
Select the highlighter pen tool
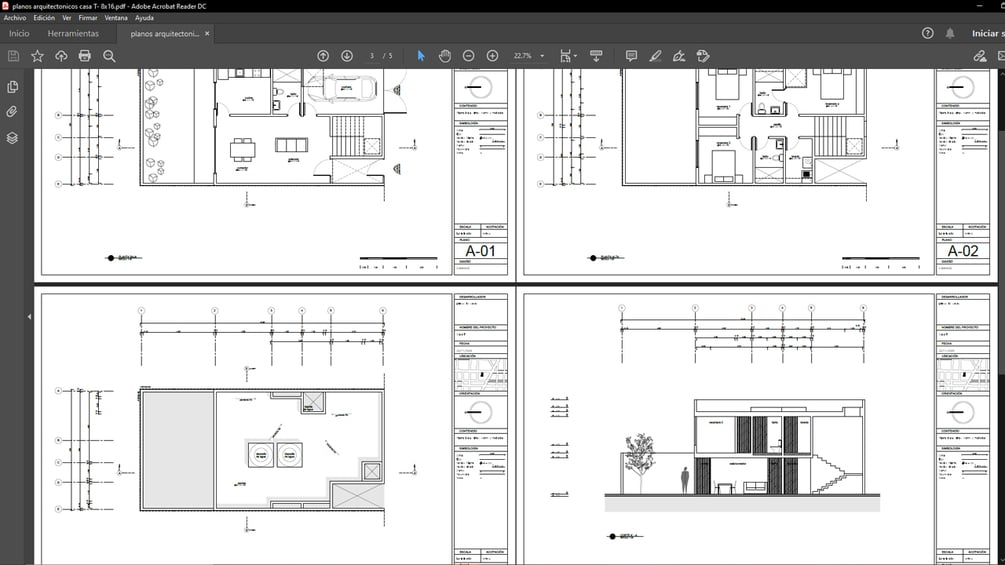[x=655, y=56]
